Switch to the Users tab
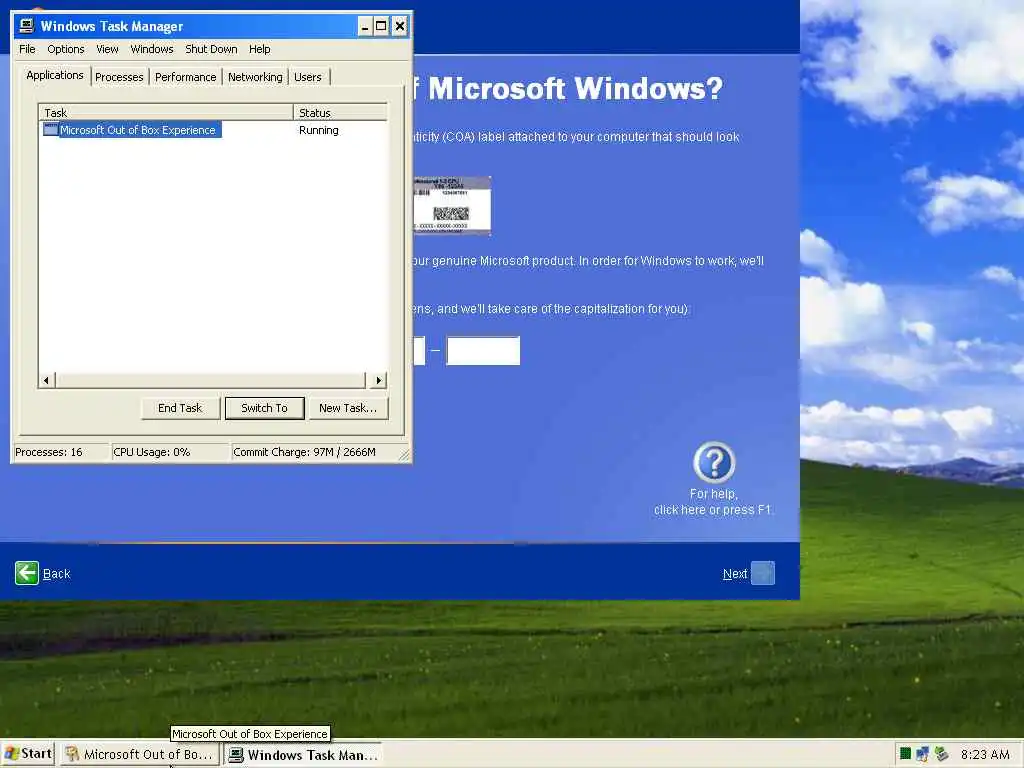 click(308, 77)
